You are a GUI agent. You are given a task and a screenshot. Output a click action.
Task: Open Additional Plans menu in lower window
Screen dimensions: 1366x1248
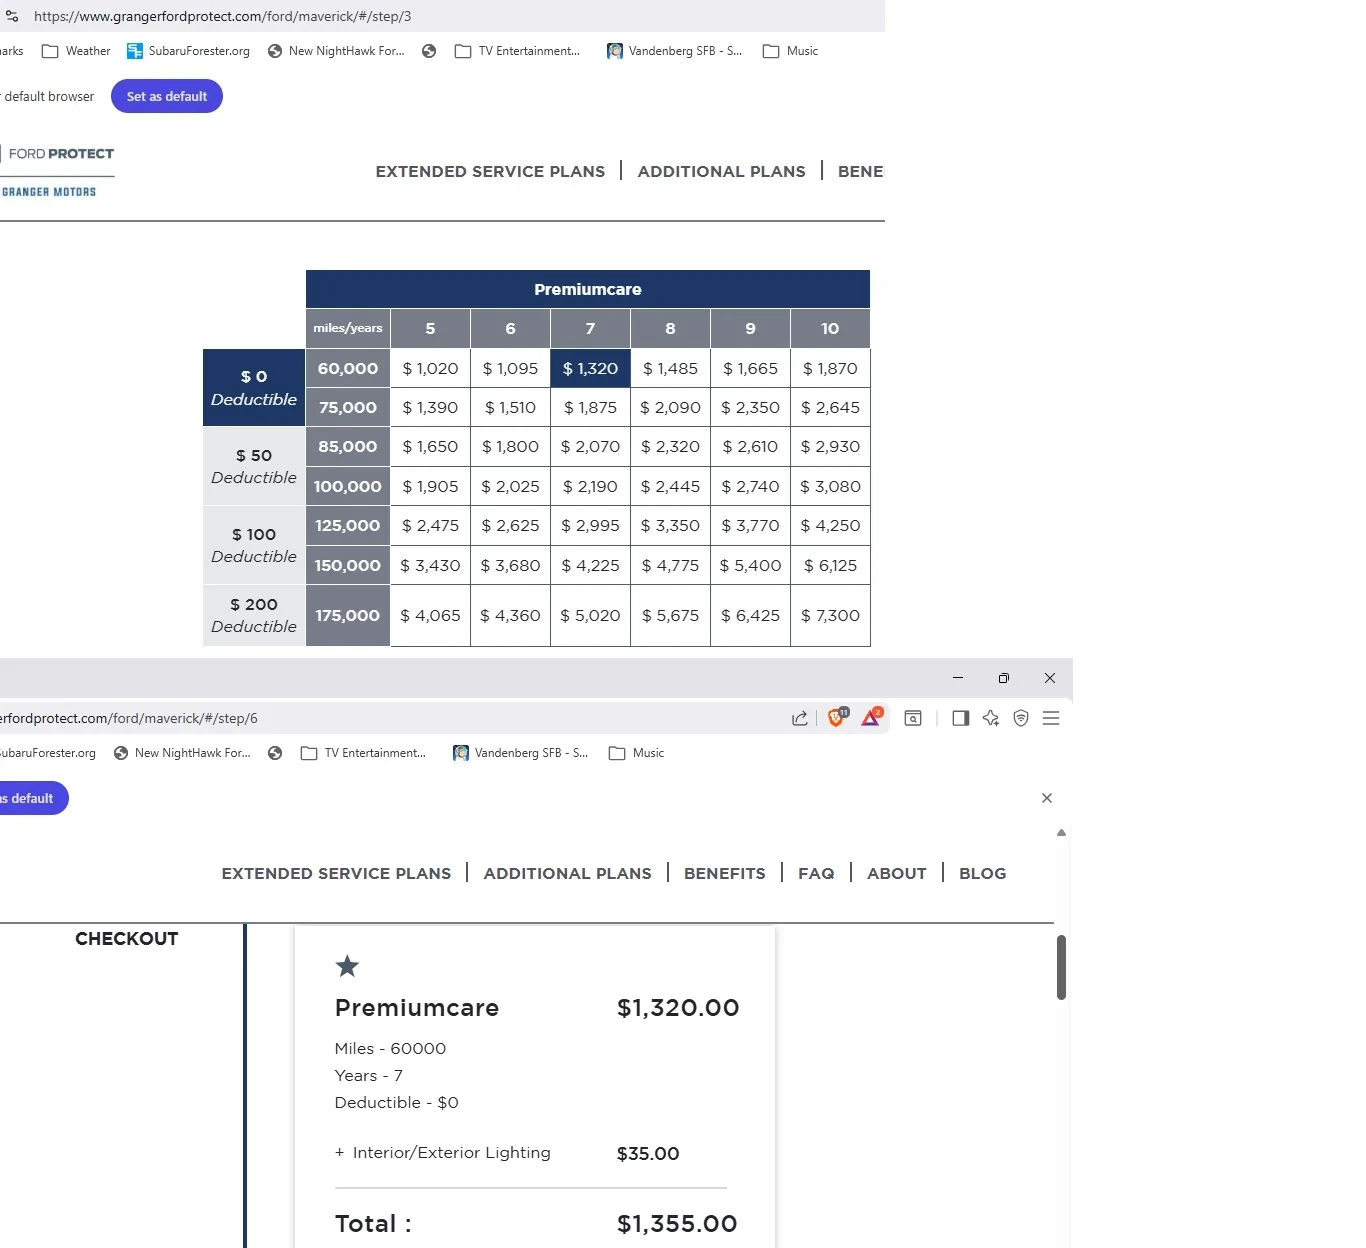tap(567, 873)
